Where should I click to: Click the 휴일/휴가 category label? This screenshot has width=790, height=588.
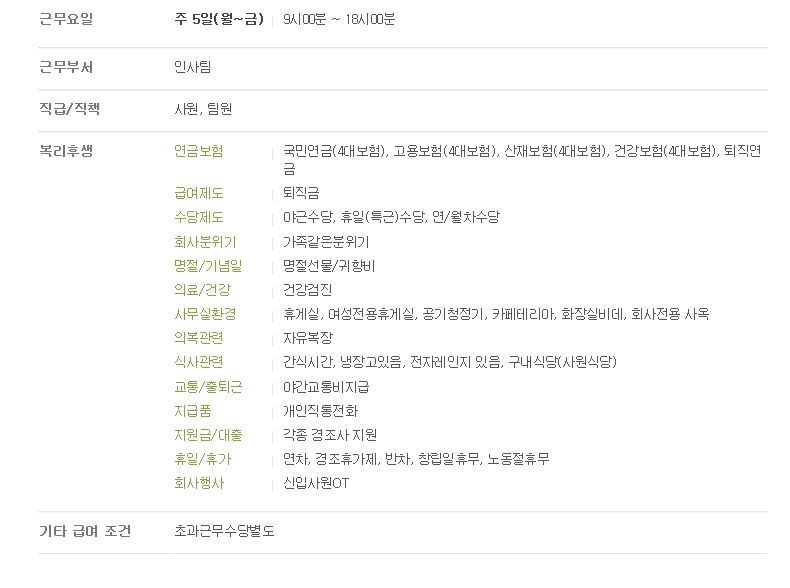[x=203, y=459]
